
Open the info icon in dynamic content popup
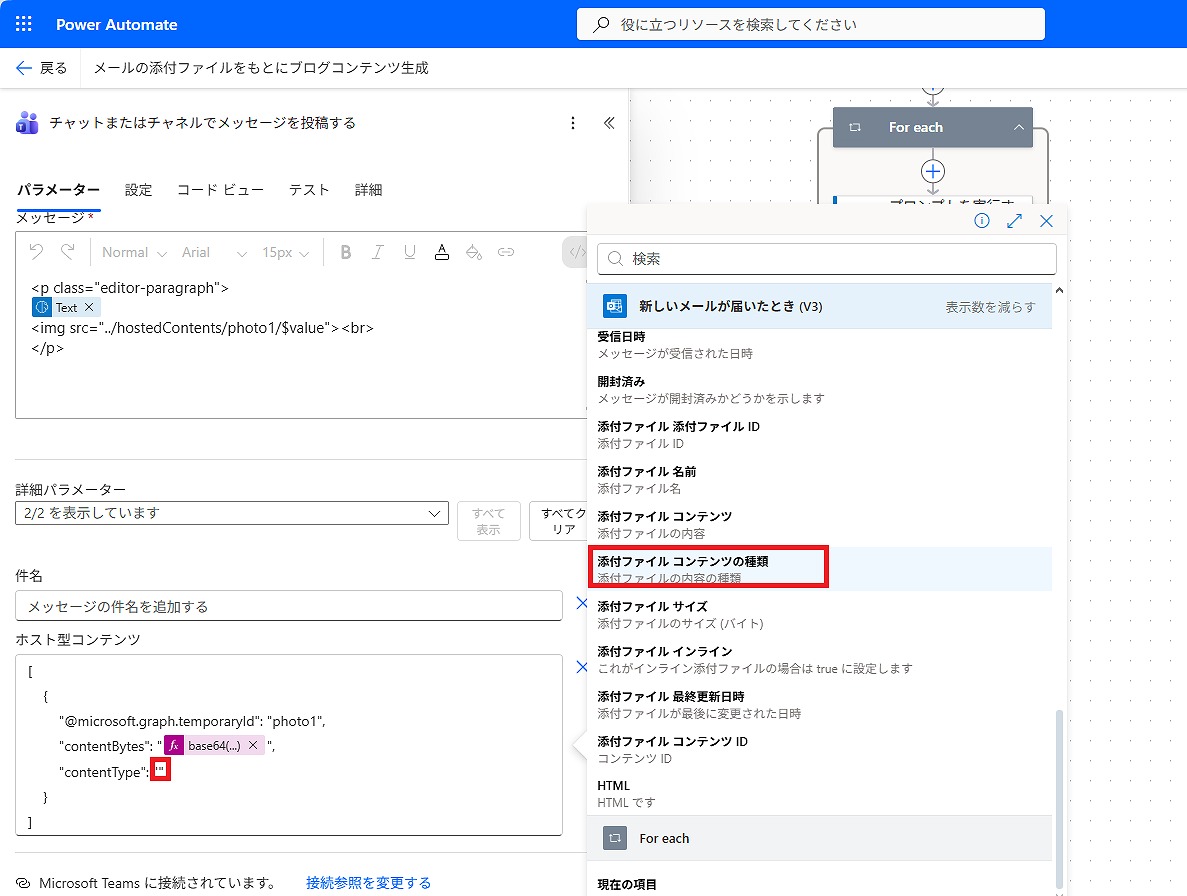[x=982, y=221]
